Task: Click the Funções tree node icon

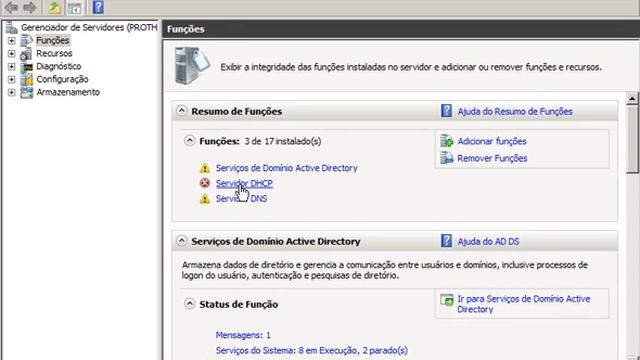Action: click(x=27, y=40)
